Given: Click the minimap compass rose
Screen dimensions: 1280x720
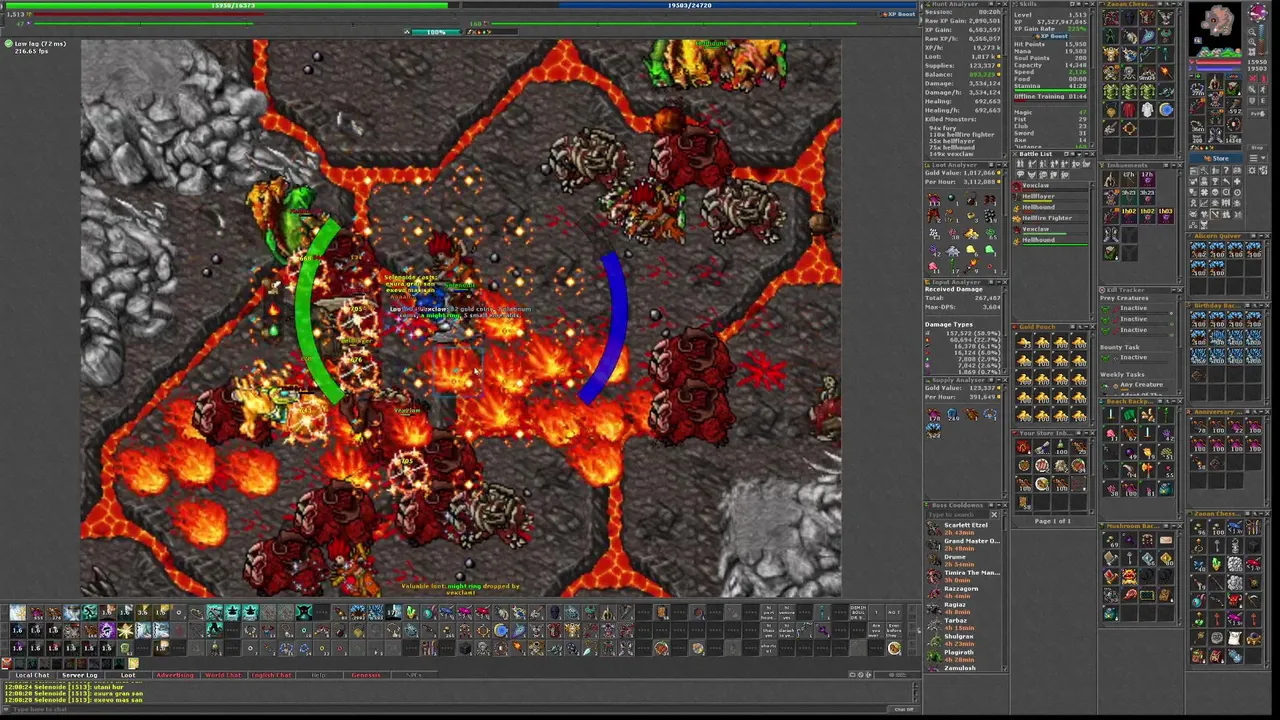Looking at the screenshot, I should (1258, 13).
